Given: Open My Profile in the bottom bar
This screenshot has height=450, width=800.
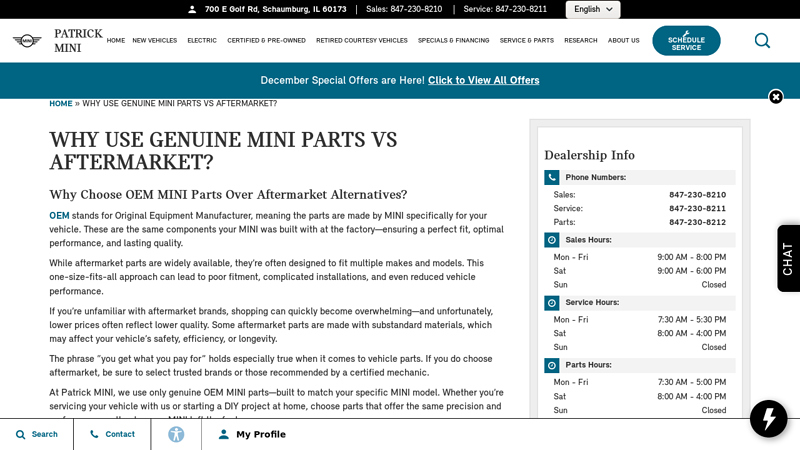Looking at the screenshot, I should [x=252, y=434].
